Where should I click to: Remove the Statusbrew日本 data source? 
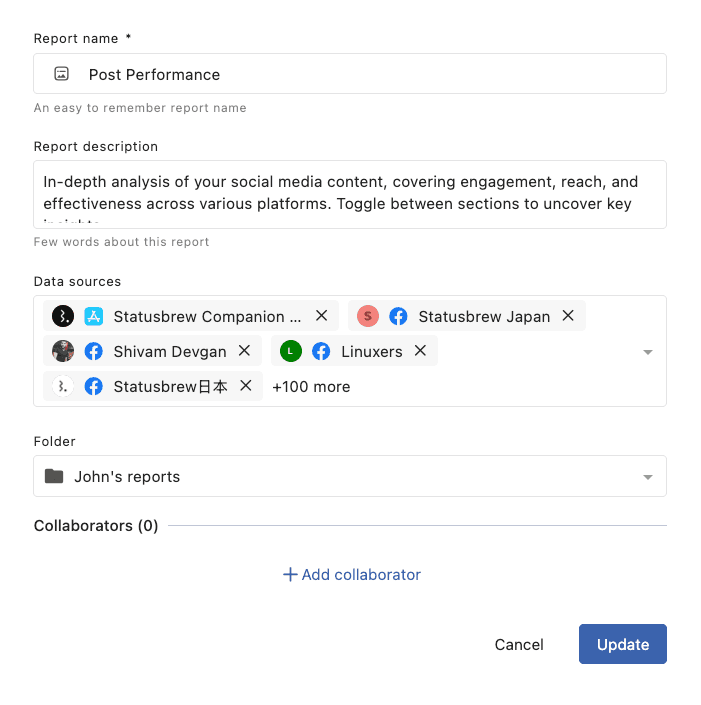click(x=245, y=386)
